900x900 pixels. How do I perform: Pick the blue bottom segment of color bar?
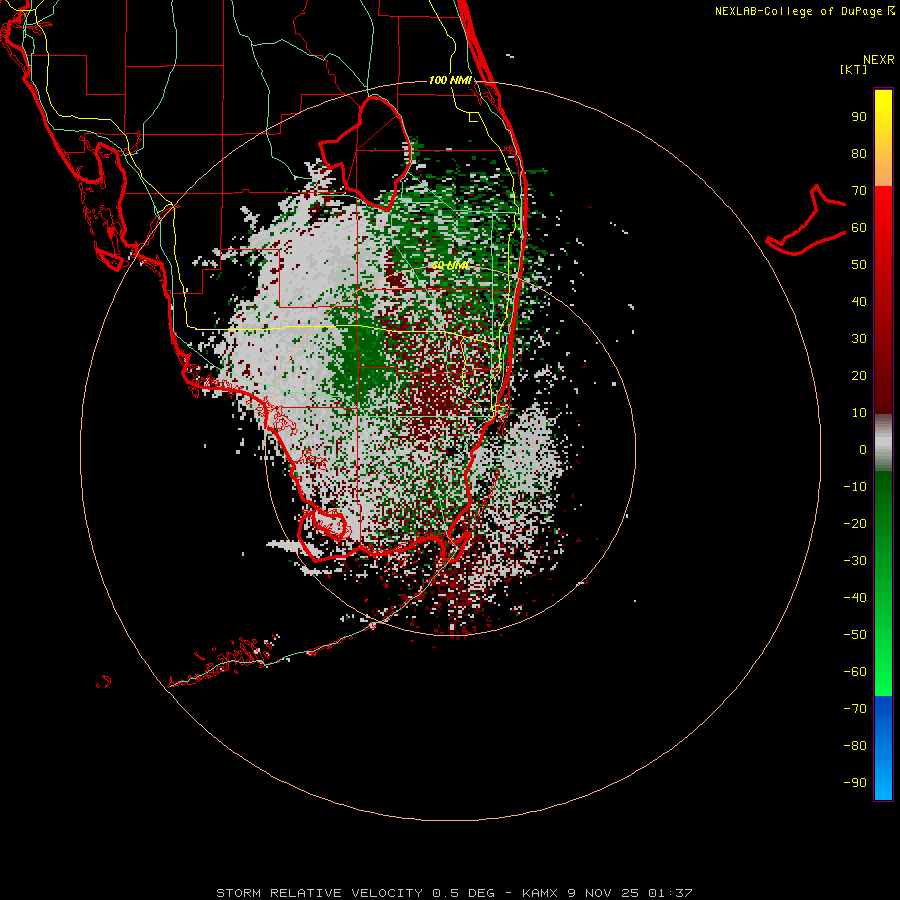(x=883, y=748)
